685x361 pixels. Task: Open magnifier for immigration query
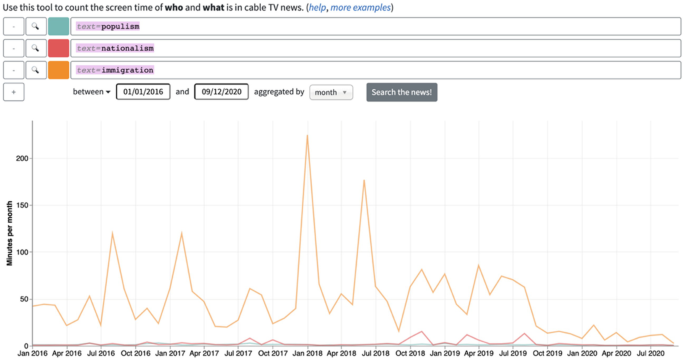pos(36,70)
